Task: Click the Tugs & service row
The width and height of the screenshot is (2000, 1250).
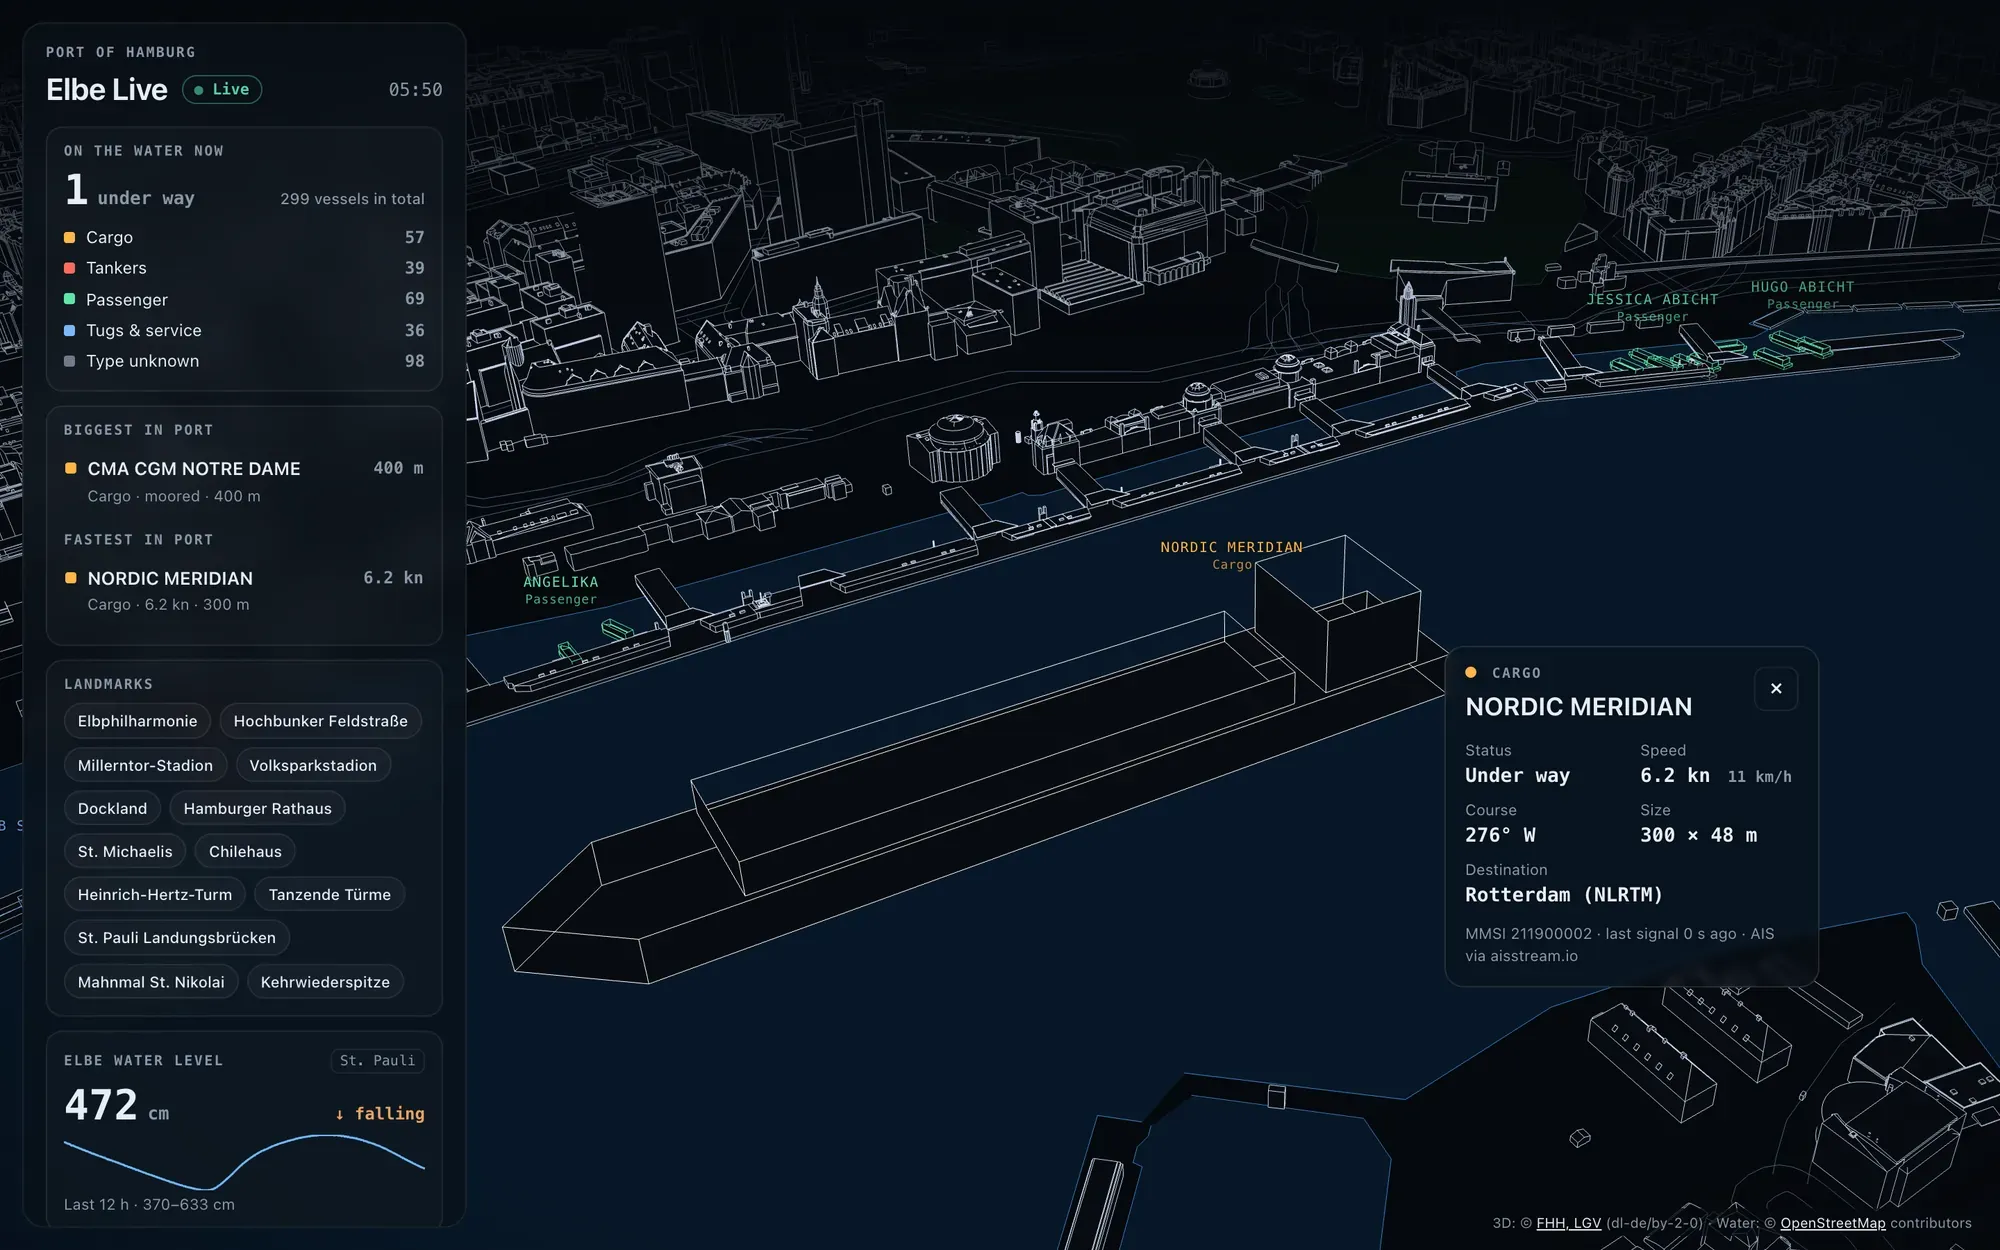Action: click(244, 330)
